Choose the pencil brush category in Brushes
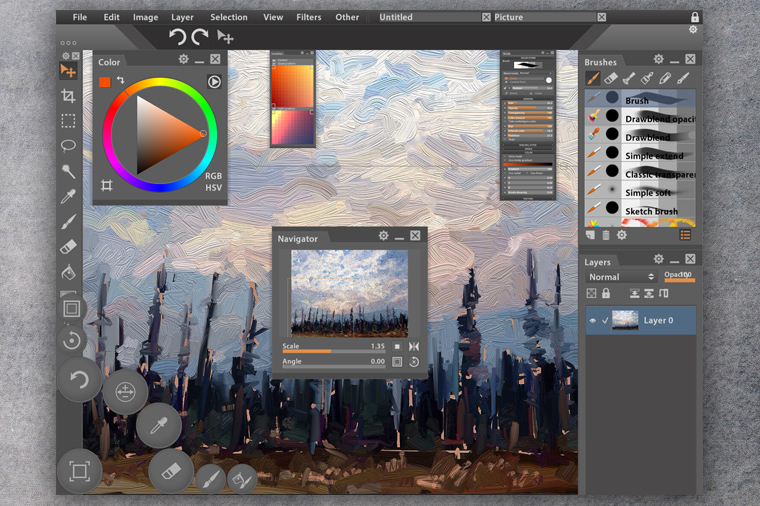Viewport: 760px width, 506px height. pyautogui.click(x=665, y=78)
